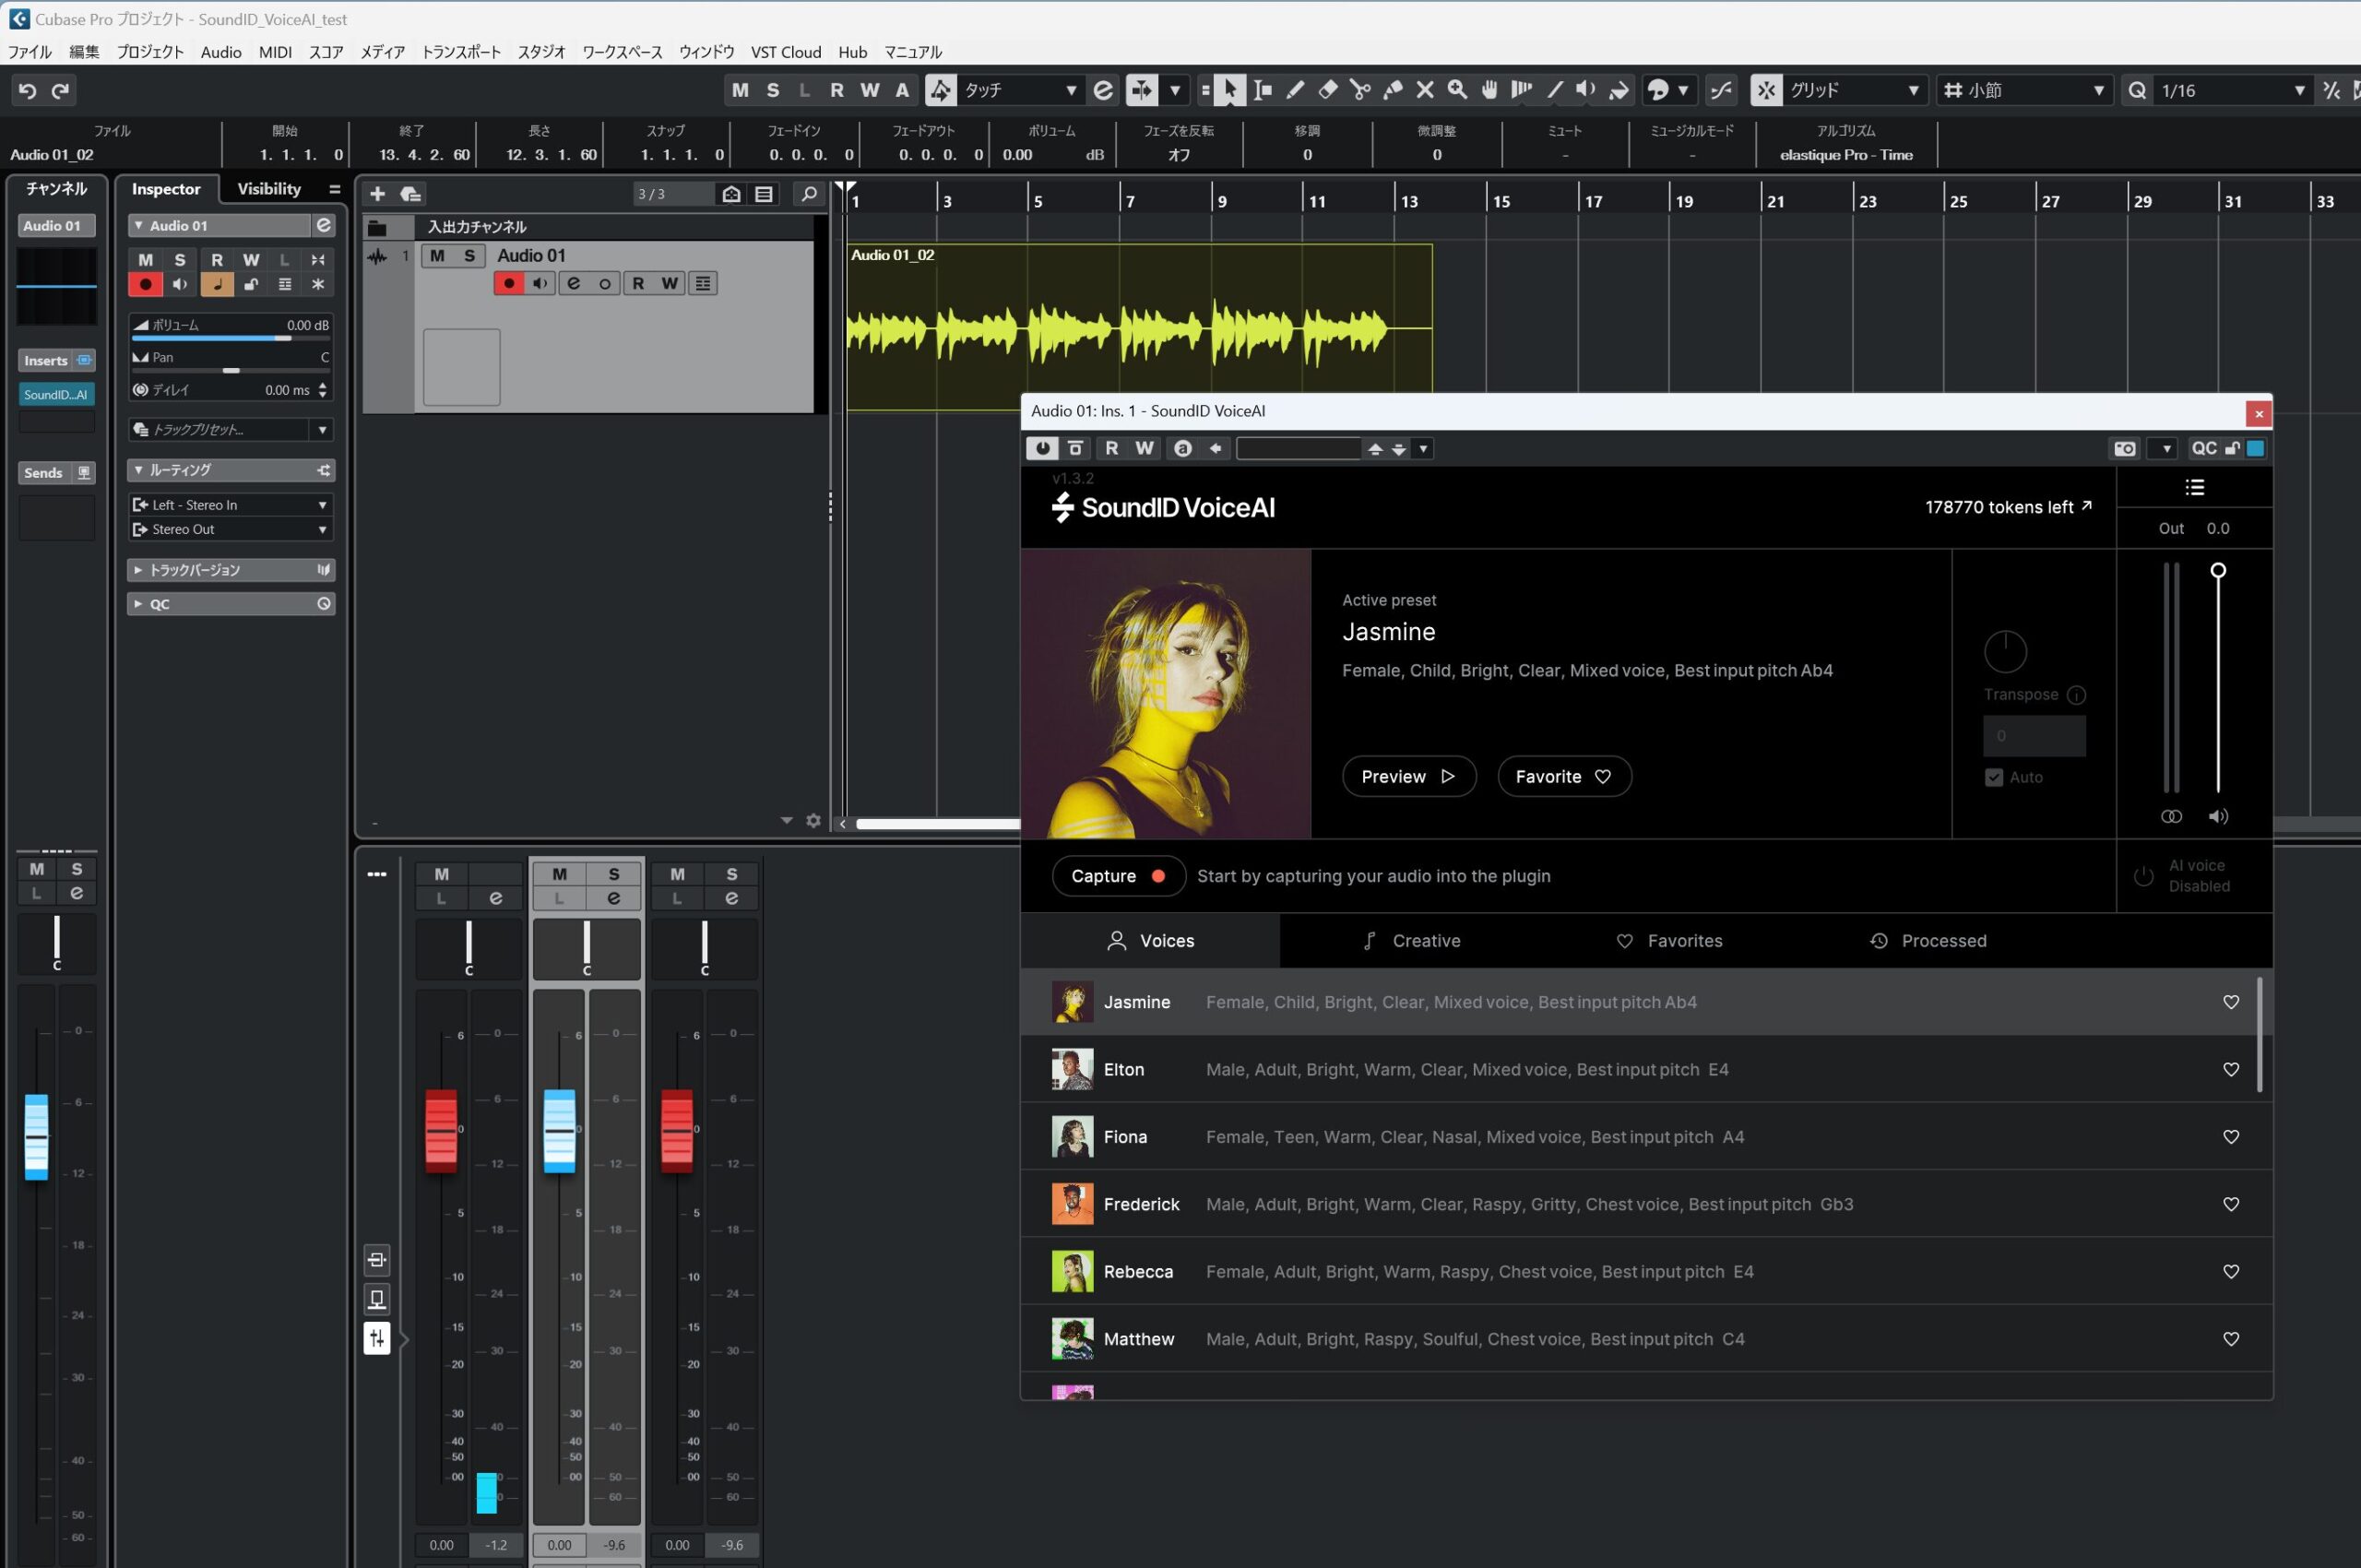Click the plugin stereo link icon

click(2171, 816)
